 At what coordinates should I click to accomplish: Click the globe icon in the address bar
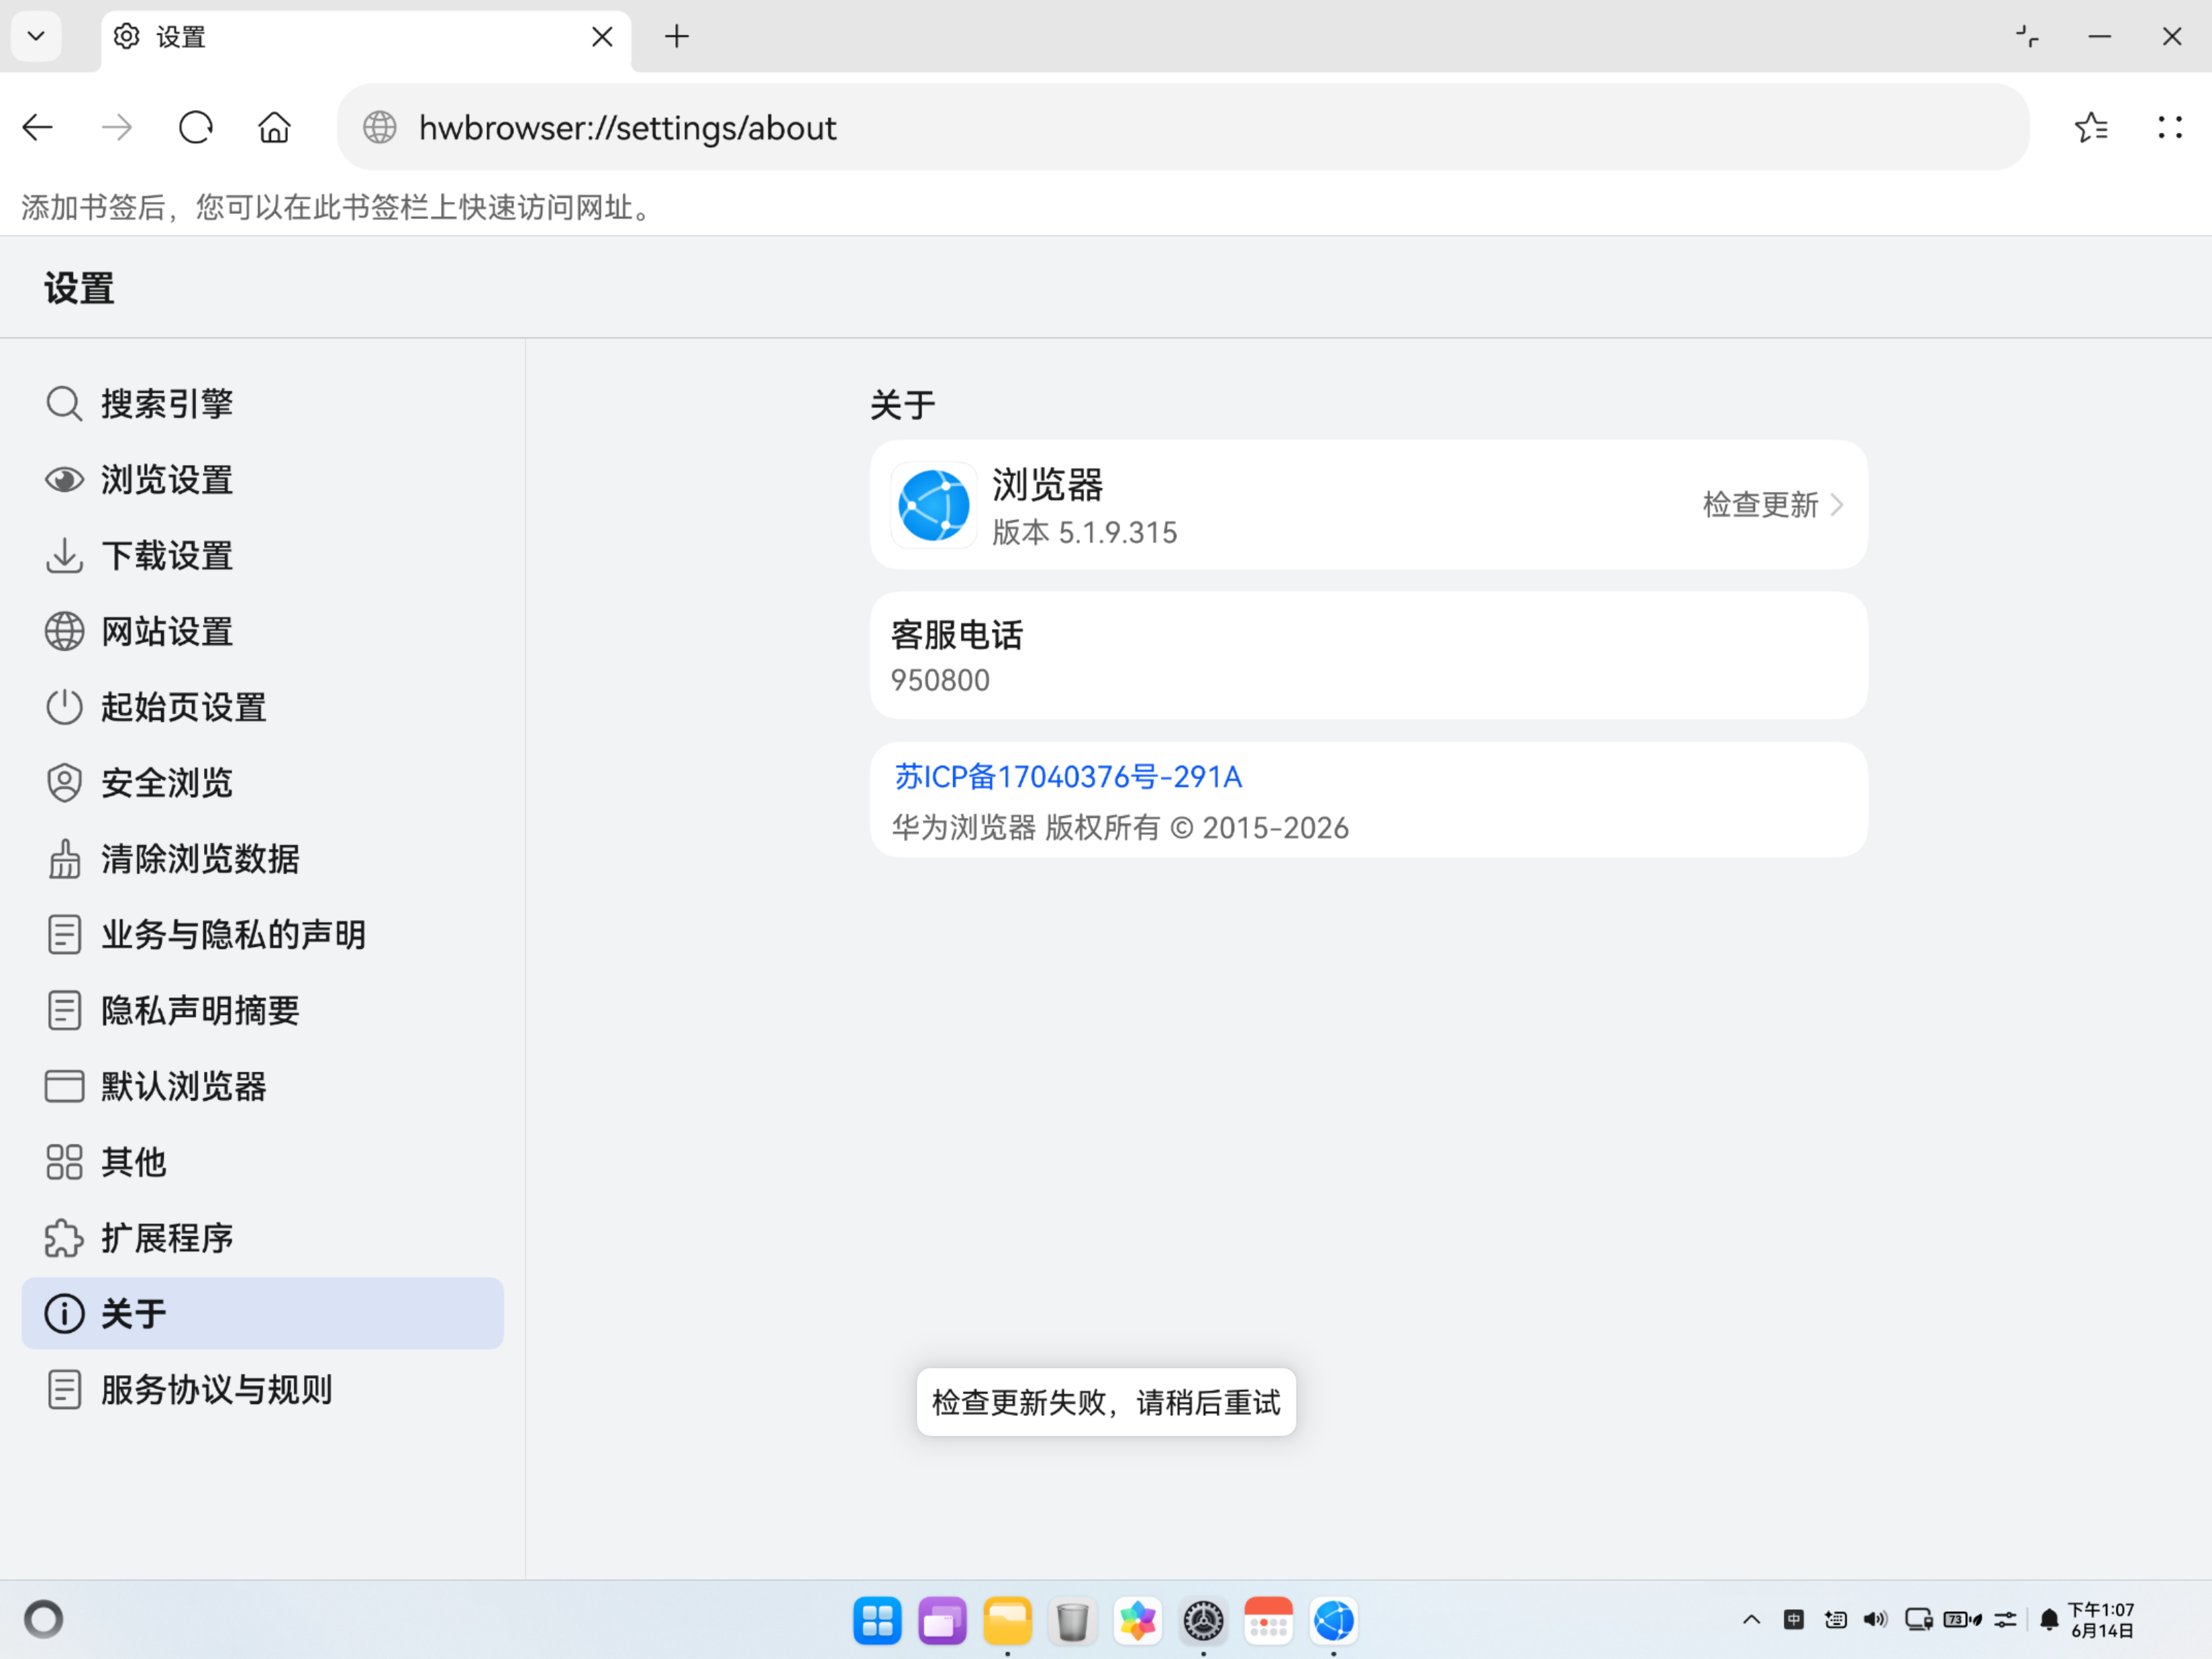click(x=379, y=127)
